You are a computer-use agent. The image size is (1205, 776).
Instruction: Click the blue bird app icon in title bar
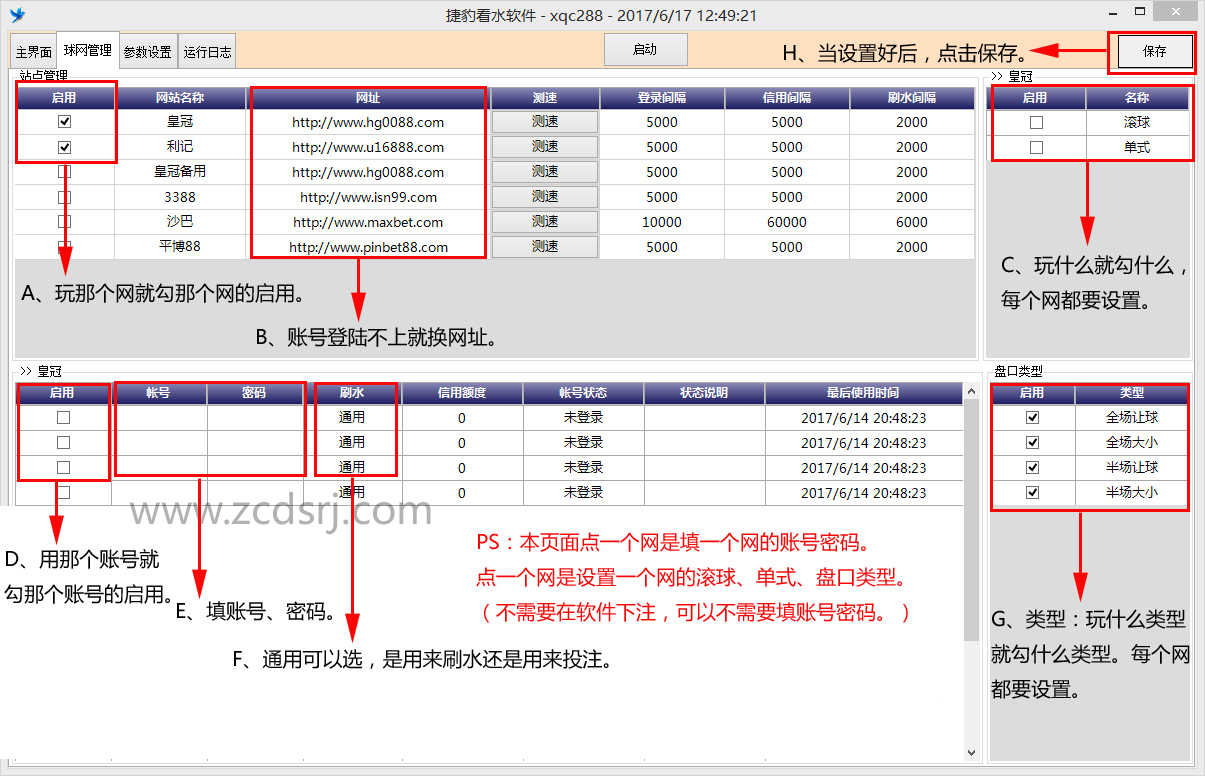point(17,15)
